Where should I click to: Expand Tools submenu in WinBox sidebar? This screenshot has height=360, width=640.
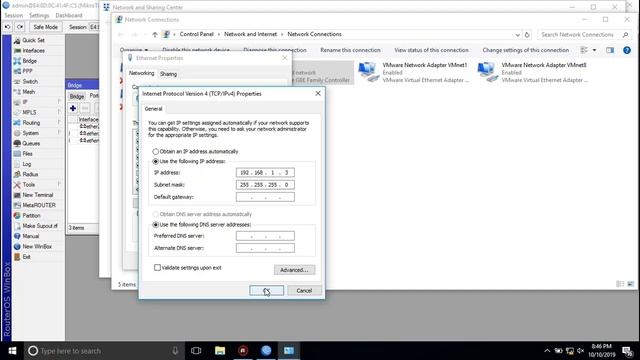pyautogui.click(x=59, y=184)
